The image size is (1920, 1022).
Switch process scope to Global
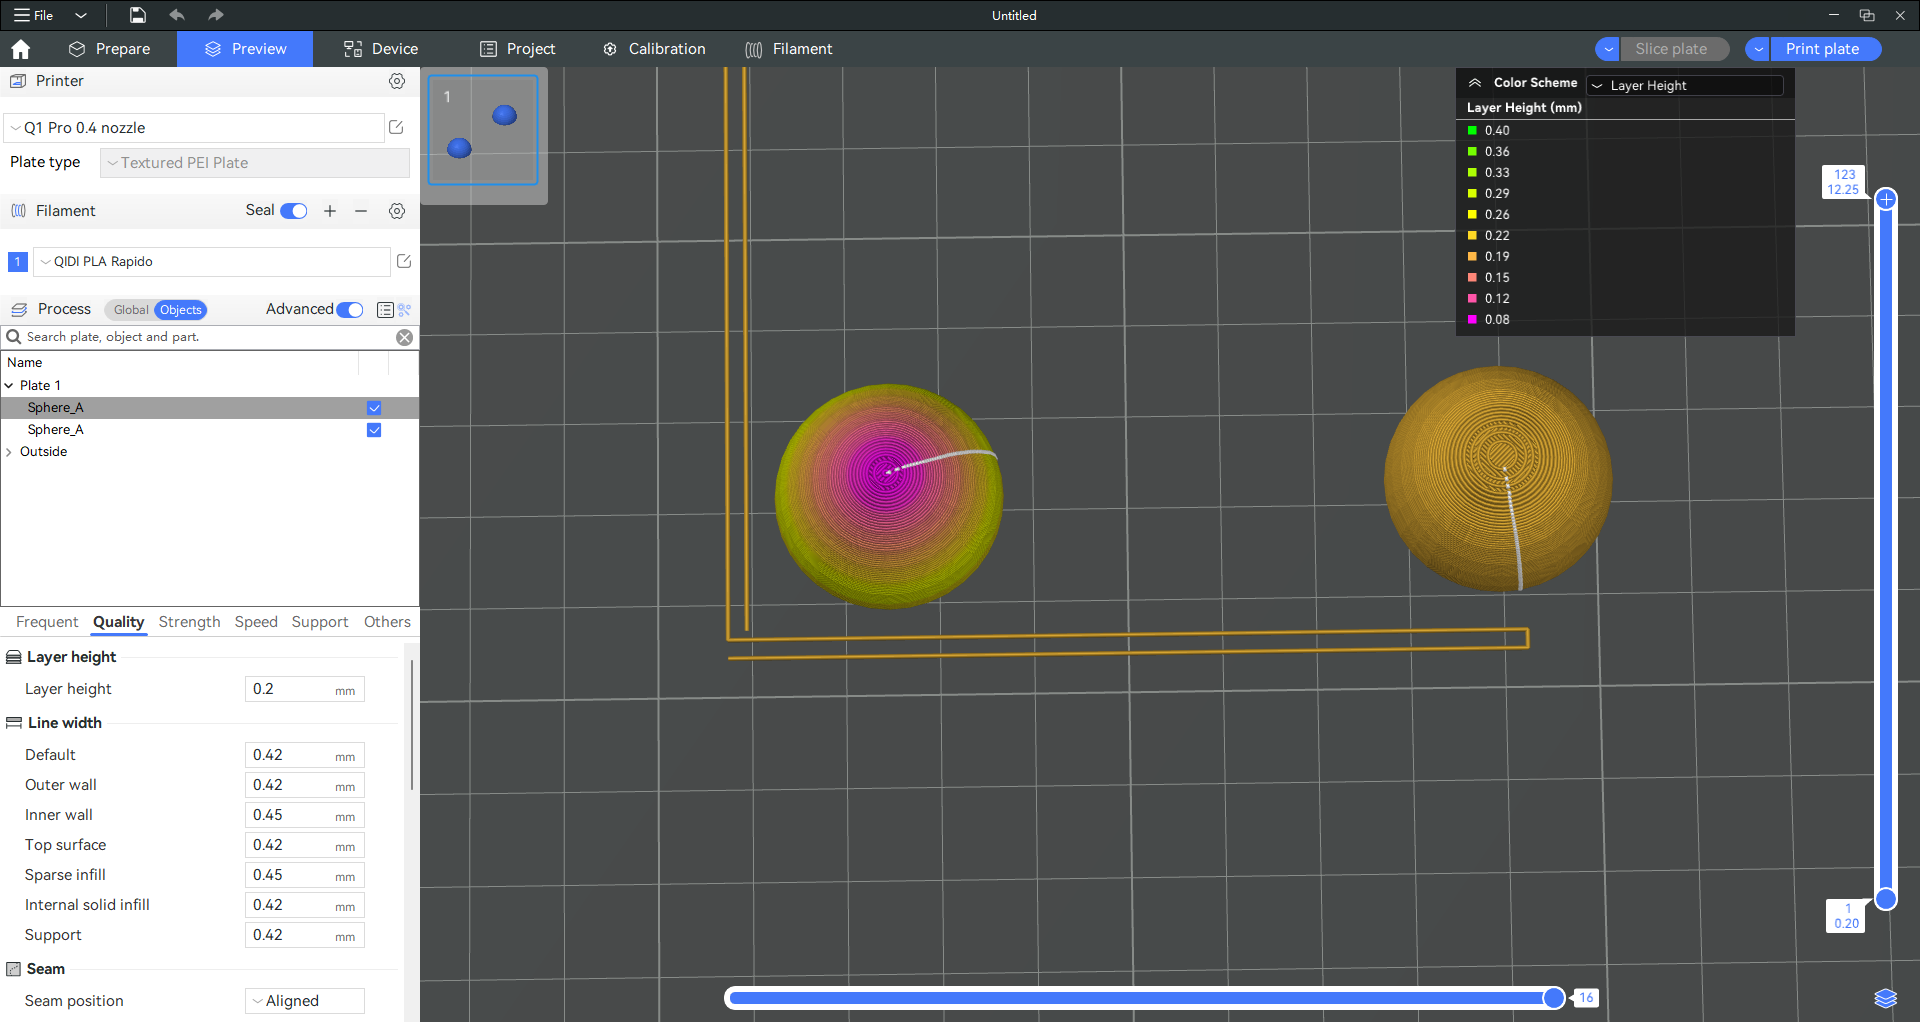(x=130, y=310)
